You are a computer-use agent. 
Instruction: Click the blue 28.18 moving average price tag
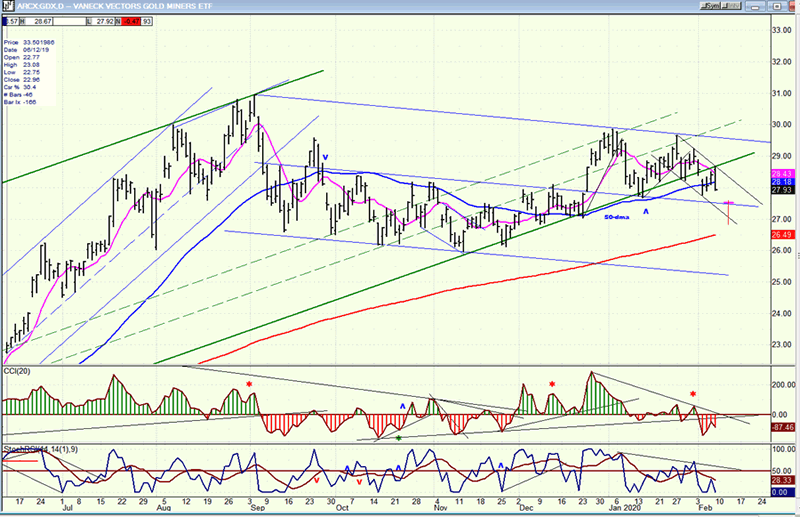pyautogui.click(x=783, y=182)
